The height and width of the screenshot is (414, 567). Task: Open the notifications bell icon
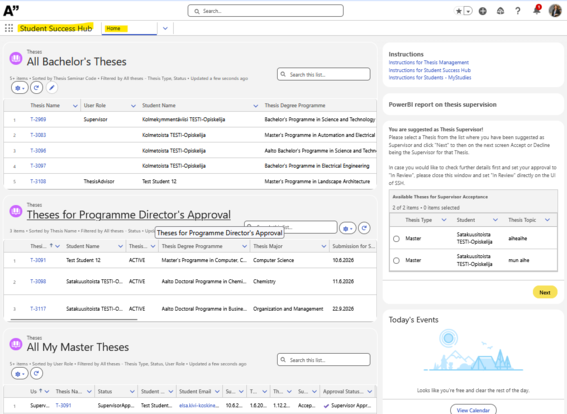coord(537,10)
